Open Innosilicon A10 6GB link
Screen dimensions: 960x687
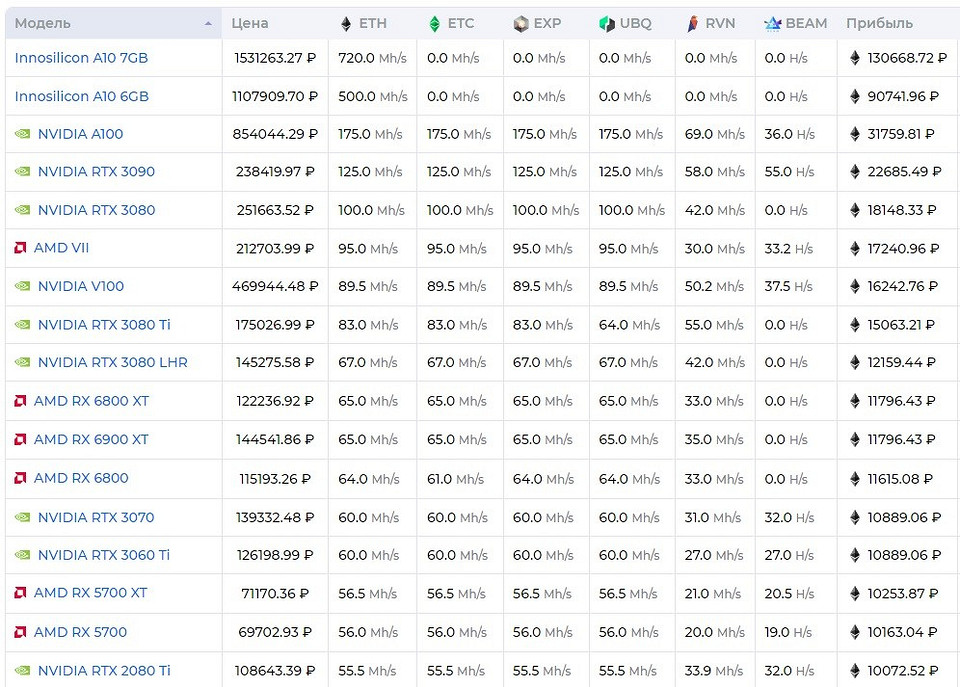pos(81,96)
